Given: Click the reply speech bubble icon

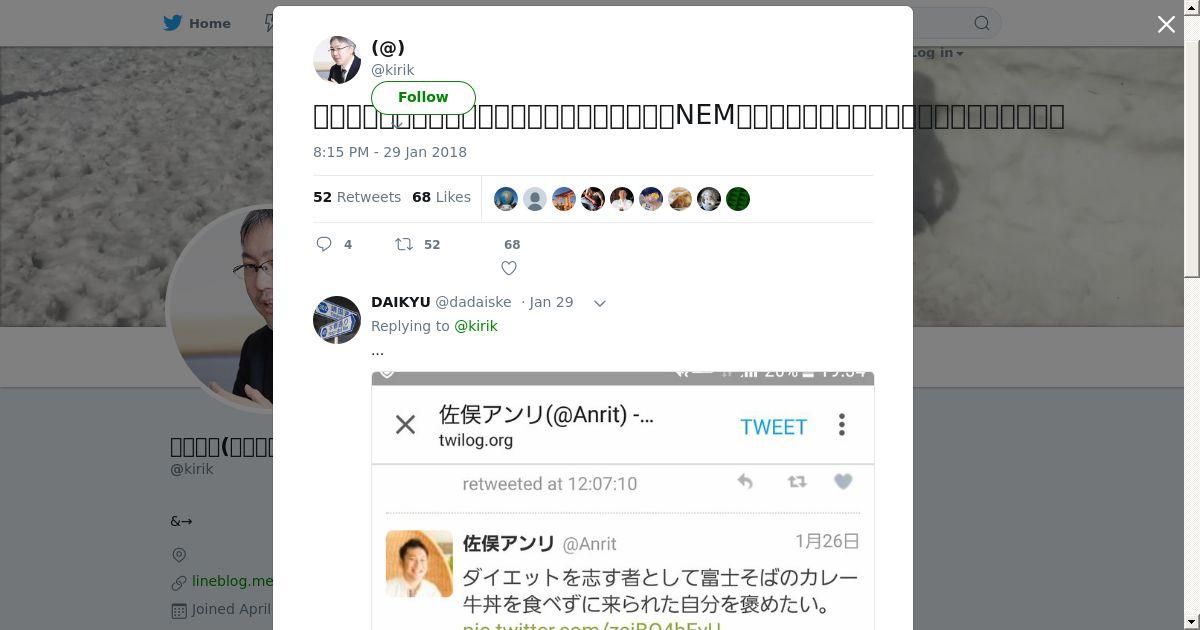Looking at the screenshot, I should (x=324, y=244).
